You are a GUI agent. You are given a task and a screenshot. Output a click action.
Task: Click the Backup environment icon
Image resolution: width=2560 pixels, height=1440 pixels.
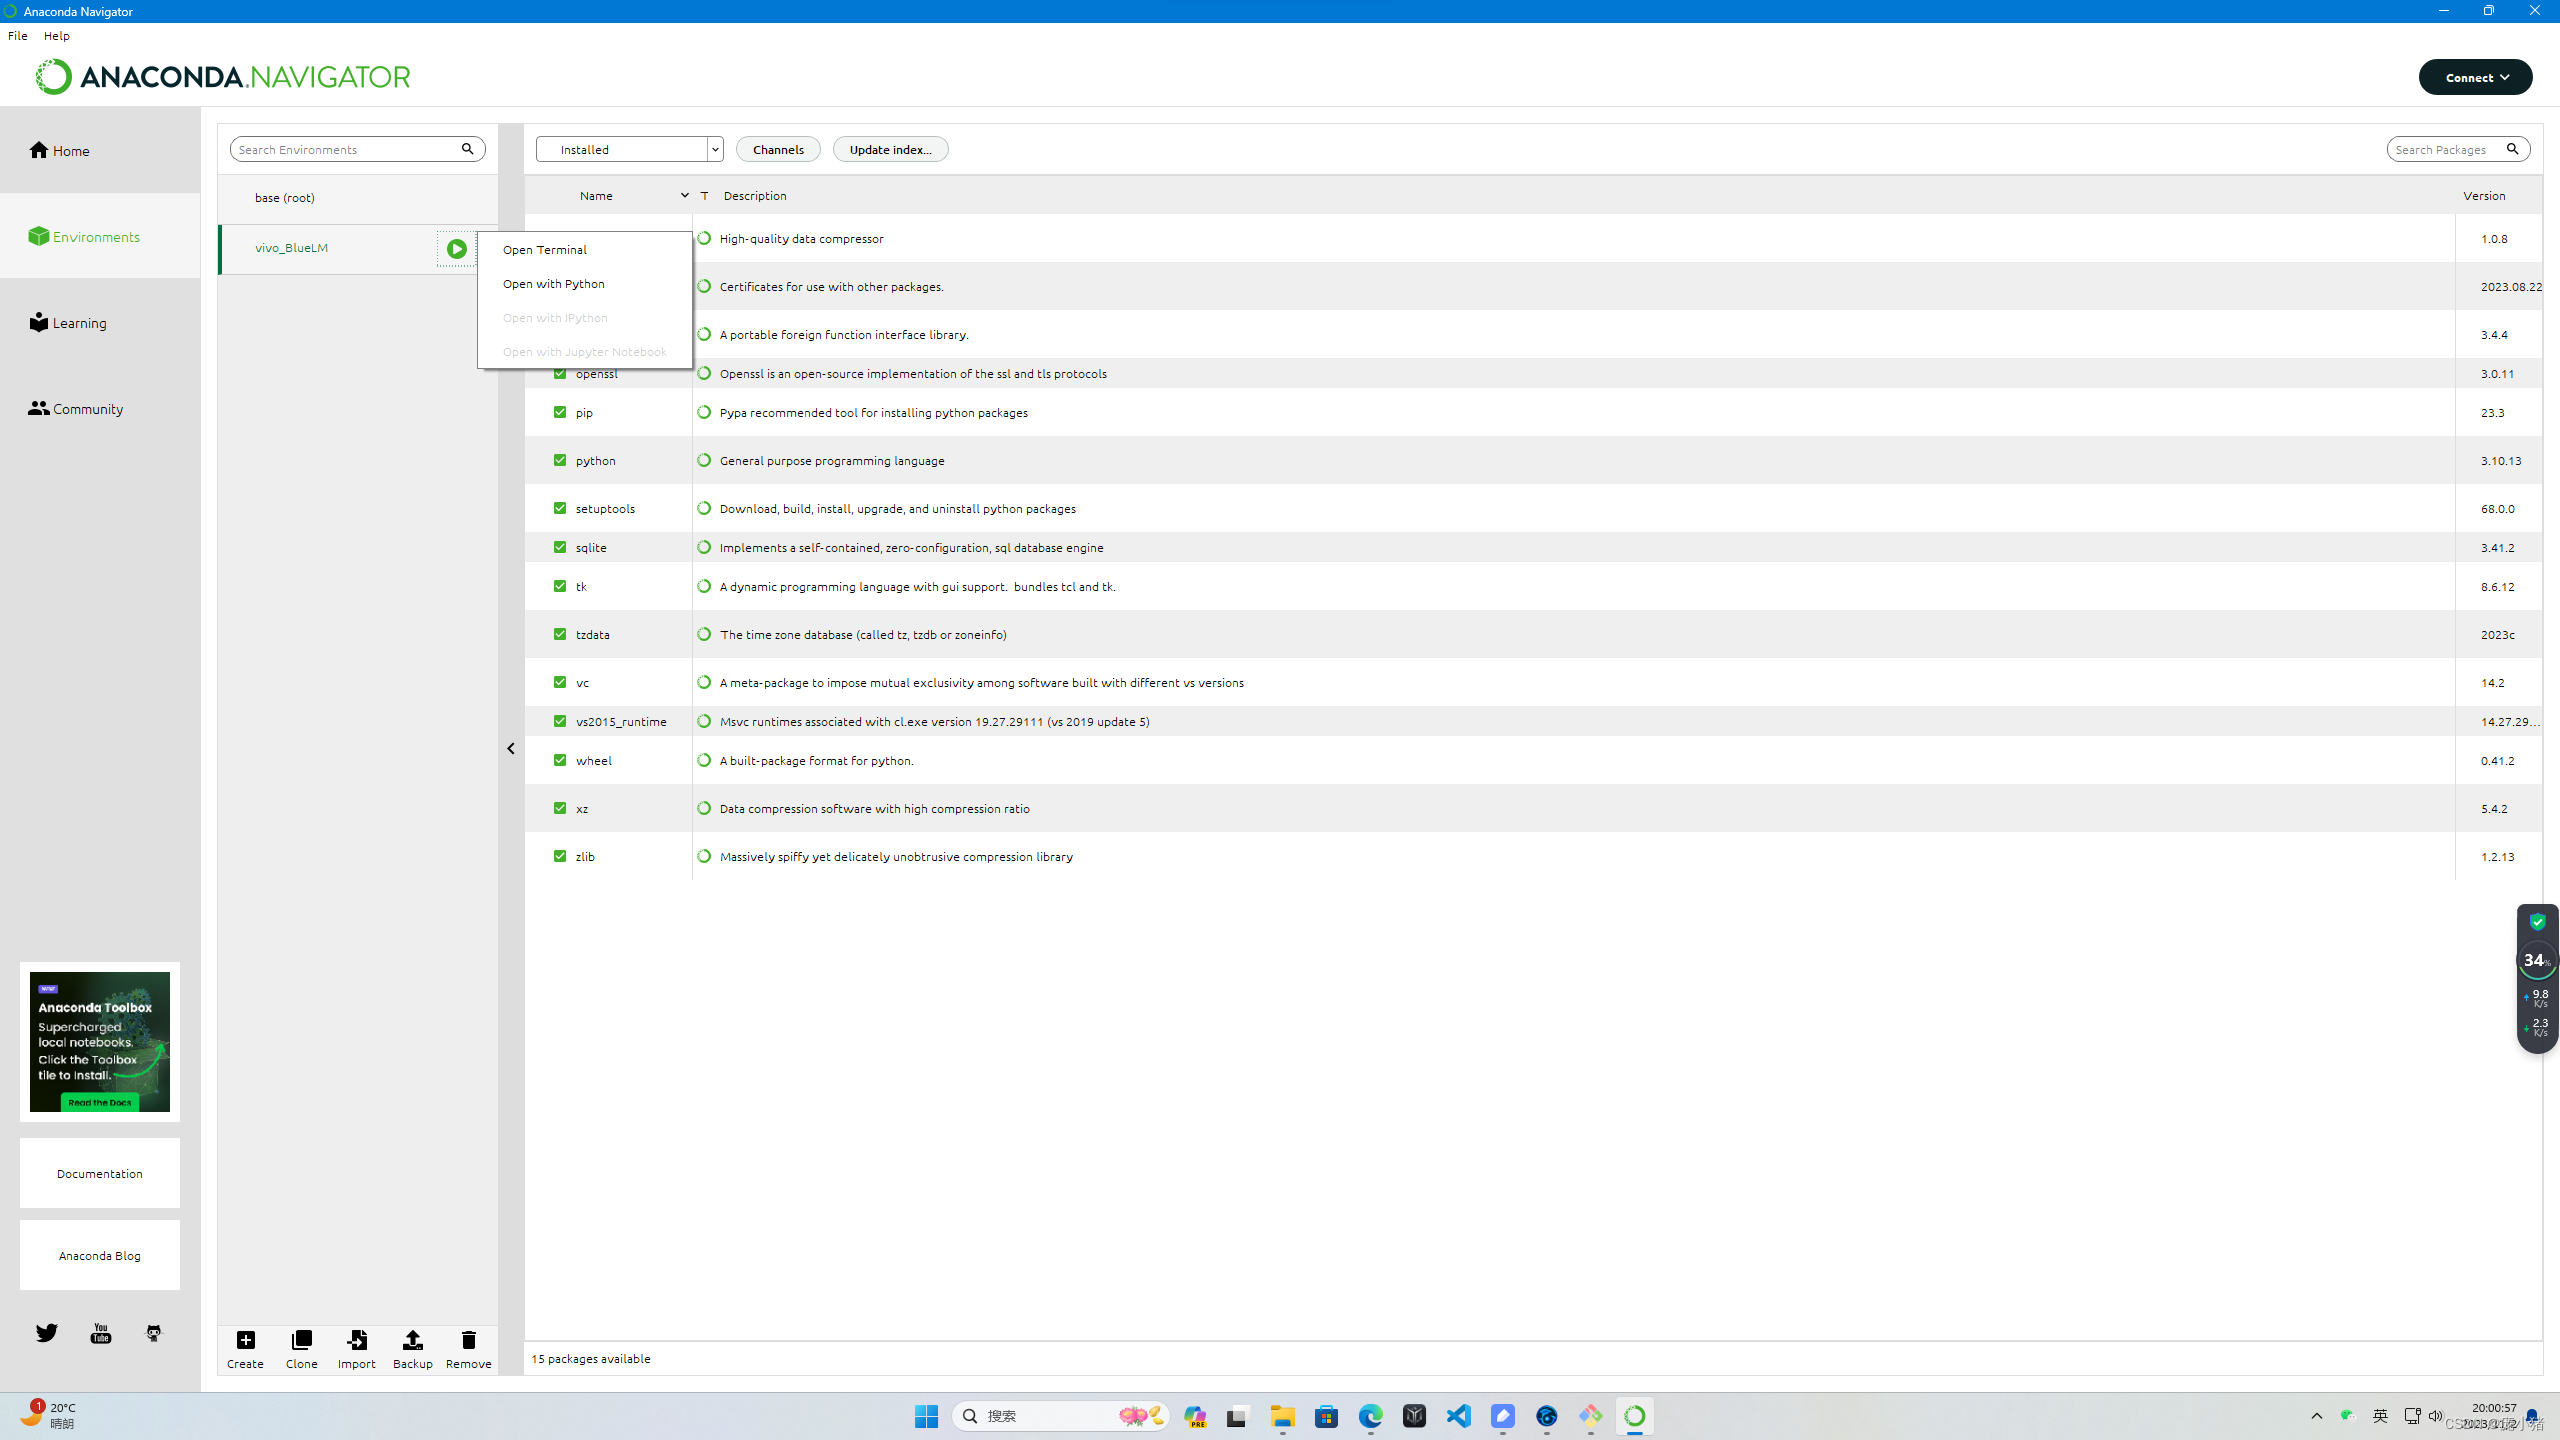point(412,1340)
